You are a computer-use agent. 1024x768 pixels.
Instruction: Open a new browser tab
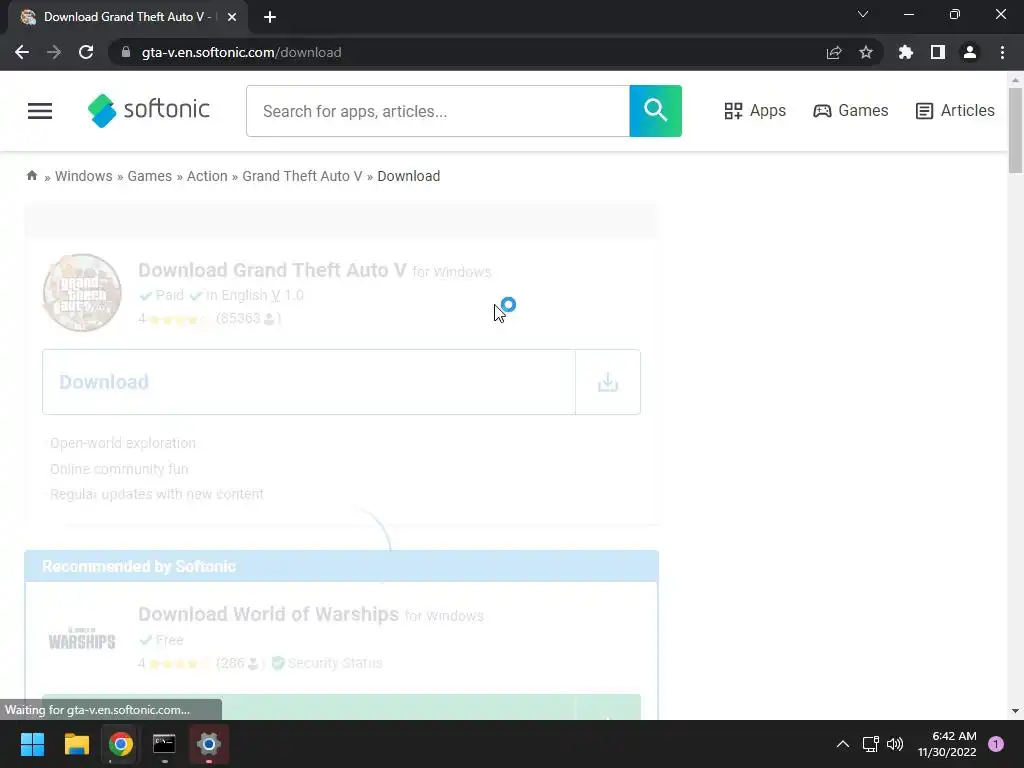pos(270,17)
